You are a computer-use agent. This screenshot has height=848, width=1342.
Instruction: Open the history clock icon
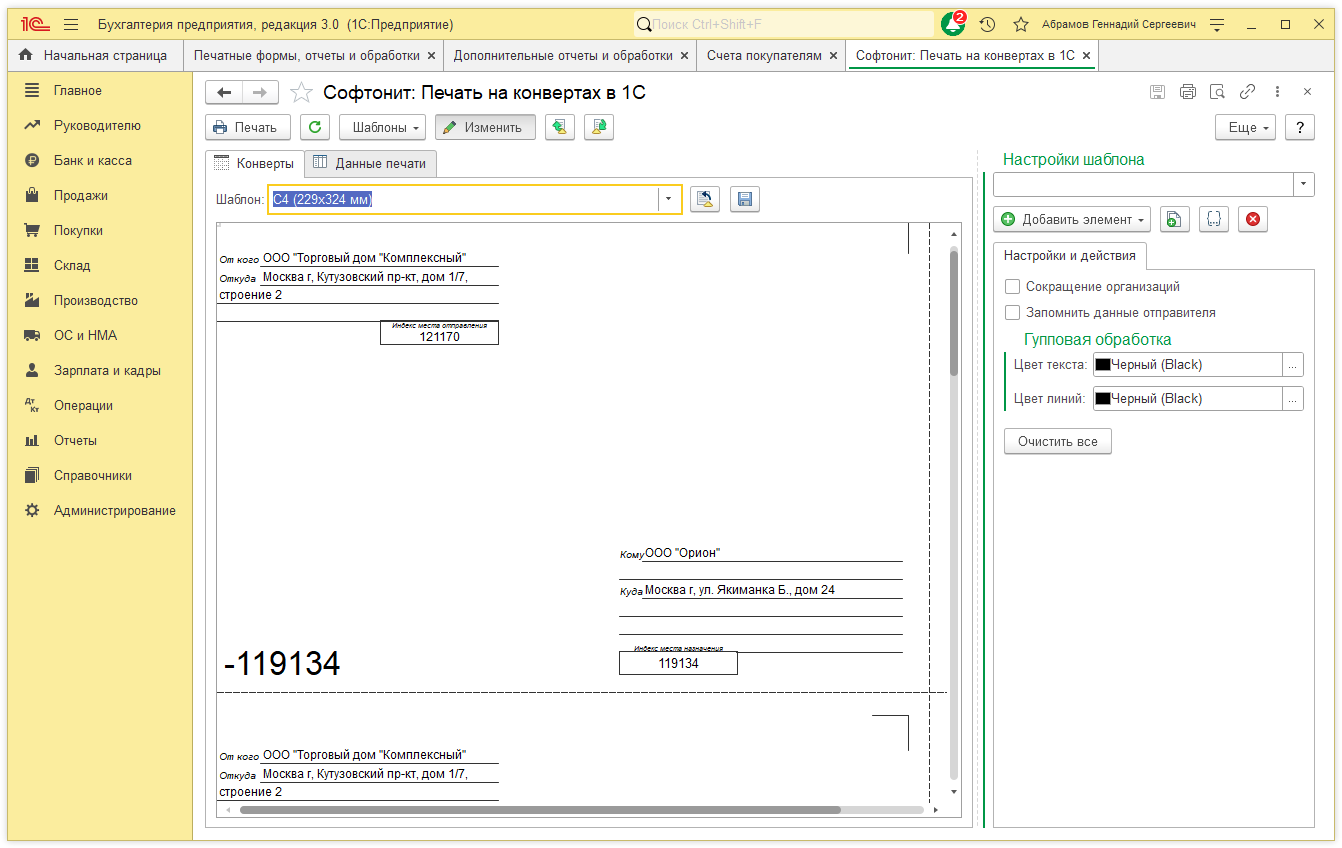coord(987,24)
